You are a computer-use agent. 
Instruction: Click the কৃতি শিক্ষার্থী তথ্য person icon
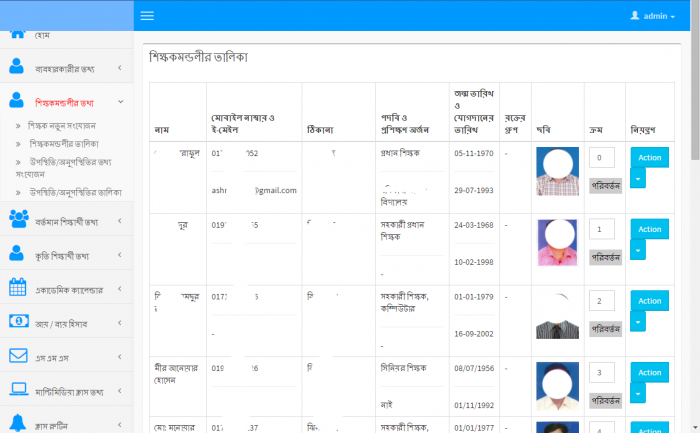(x=17, y=253)
